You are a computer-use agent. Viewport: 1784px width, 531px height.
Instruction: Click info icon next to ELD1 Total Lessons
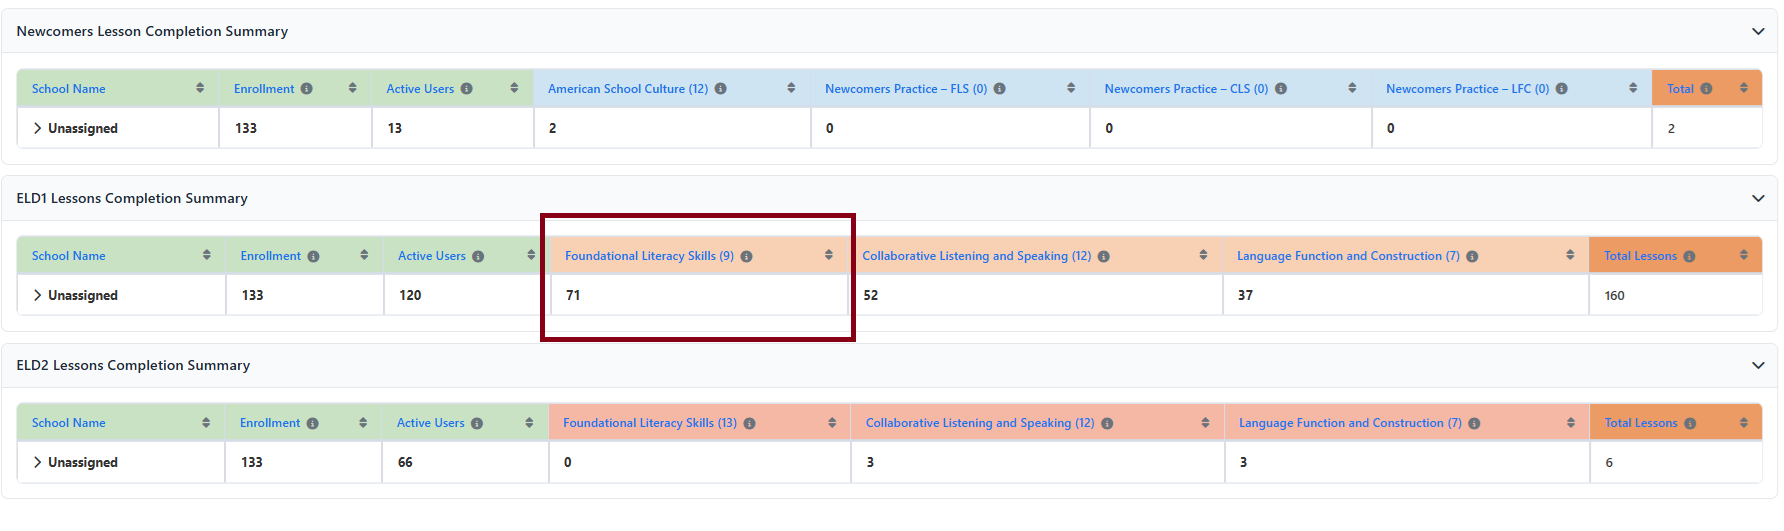click(x=1689, y=257)
